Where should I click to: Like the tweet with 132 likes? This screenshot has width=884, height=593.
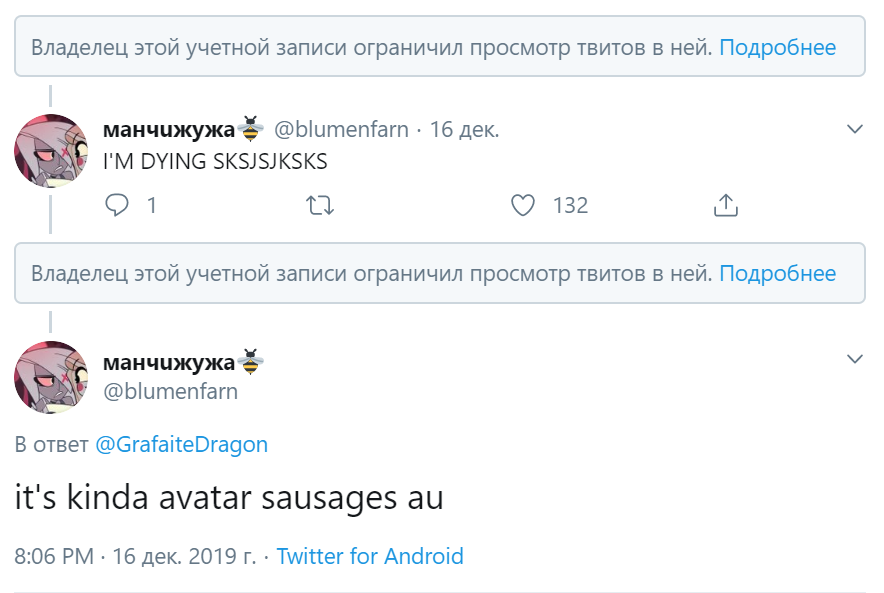(x=523, y=206)
